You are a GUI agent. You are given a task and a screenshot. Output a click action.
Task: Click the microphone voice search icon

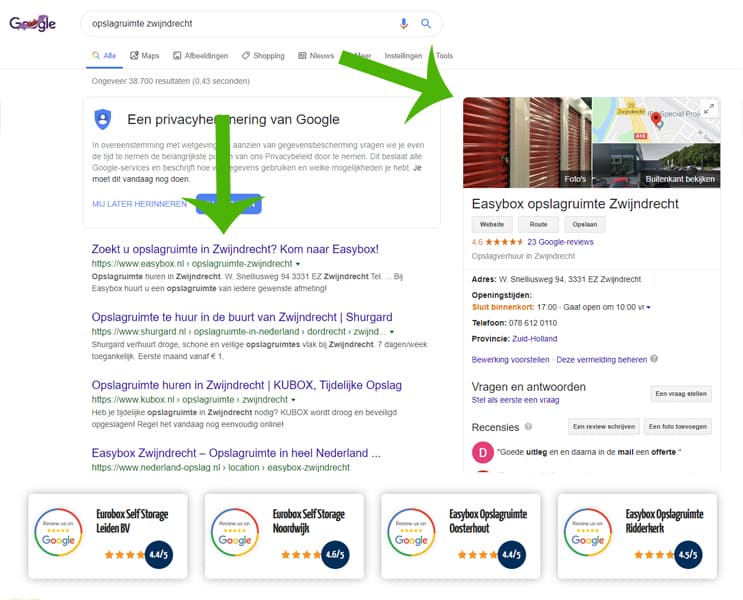point(403,23)
